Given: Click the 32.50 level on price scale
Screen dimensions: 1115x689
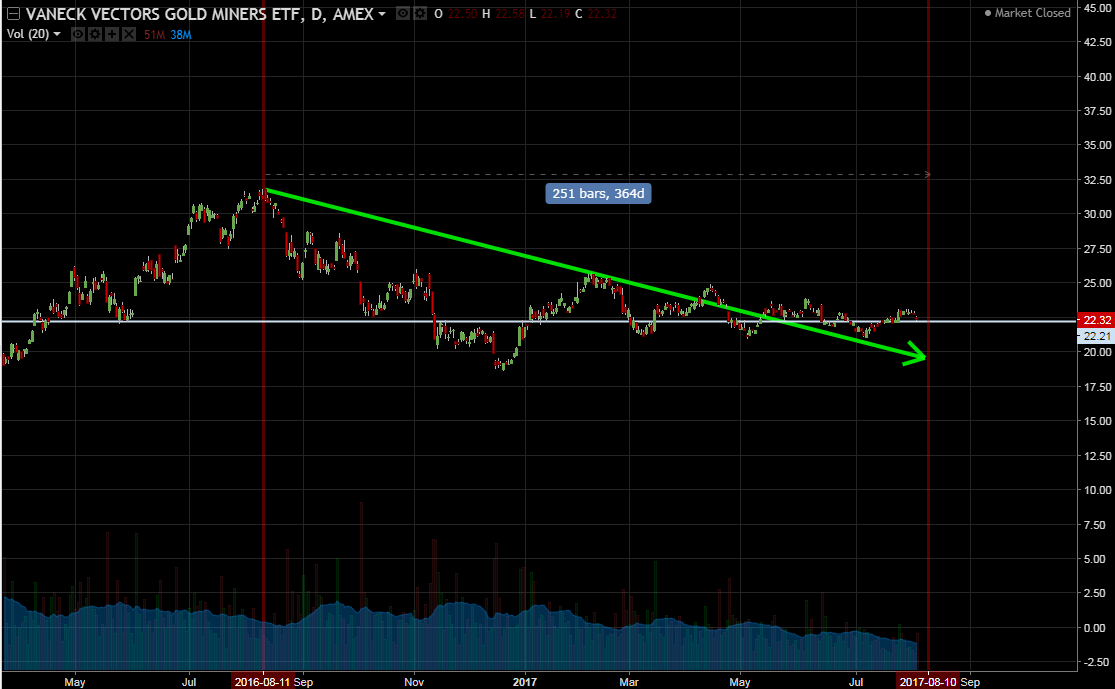Looking at the screenshot, I should tap(1091, 180).
